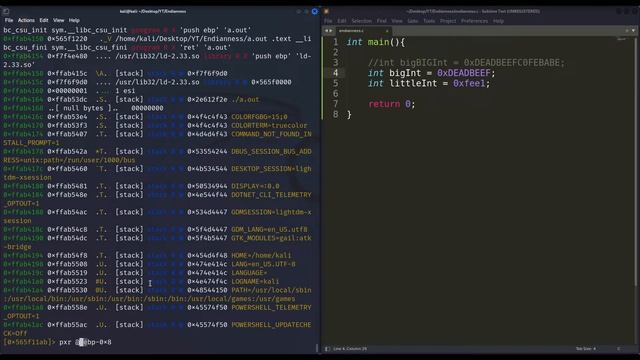Open the File menu in the terminal
This screenshot has height=360, width=640.
pos(9,20)
